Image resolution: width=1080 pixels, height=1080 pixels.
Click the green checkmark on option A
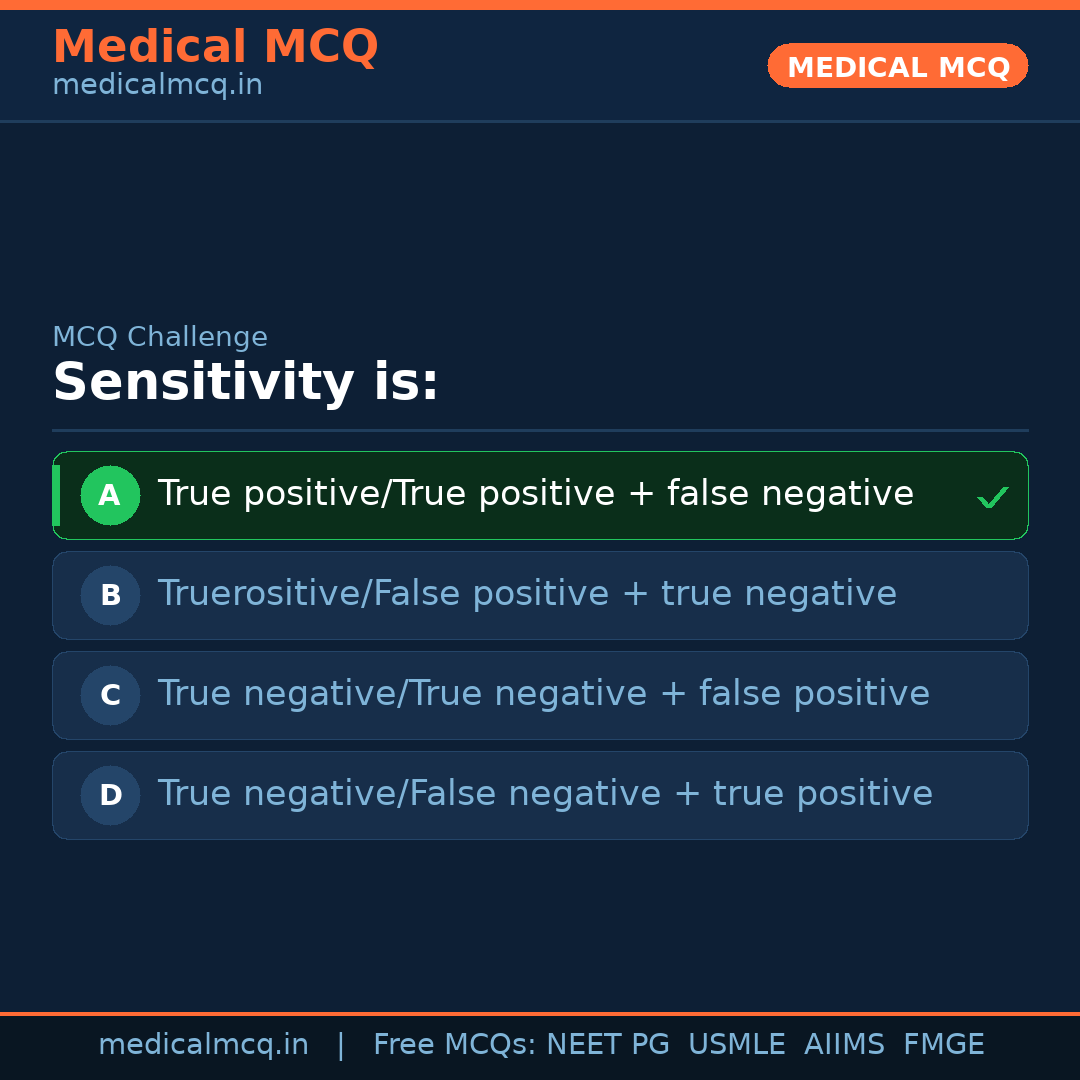[992, 497]
